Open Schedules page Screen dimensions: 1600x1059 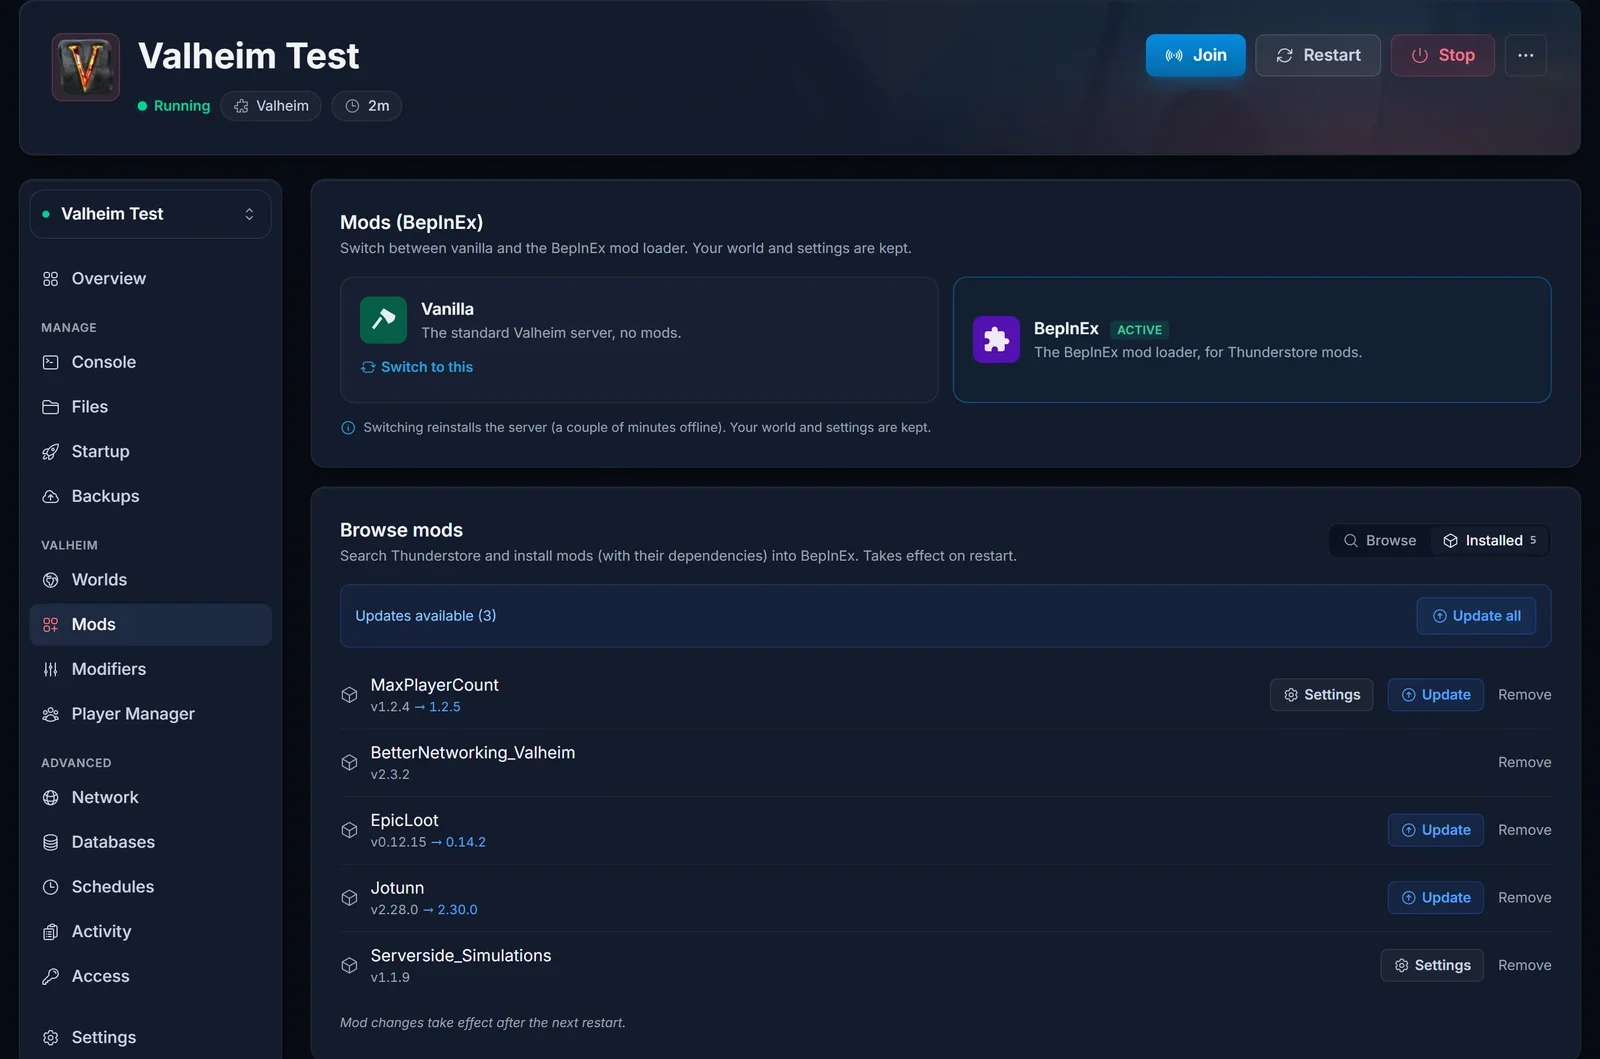(150, 887)
